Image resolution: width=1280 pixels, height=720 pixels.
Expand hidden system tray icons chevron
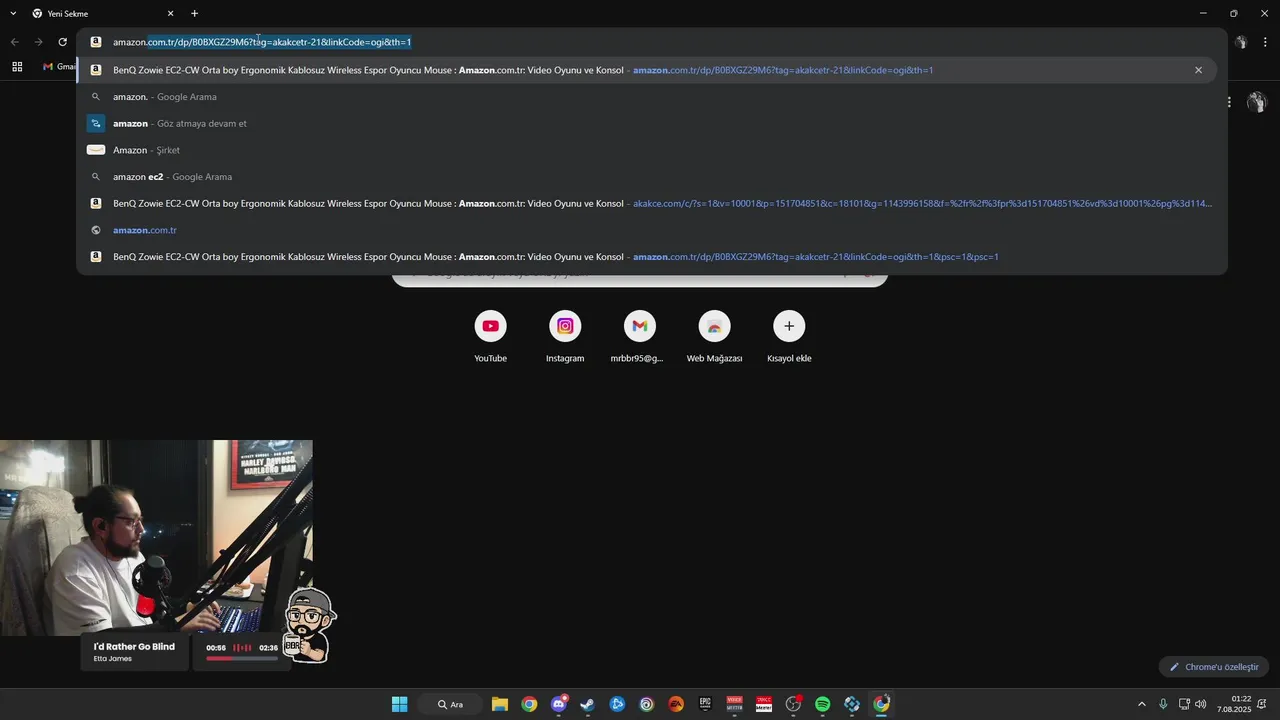[1142, 704]
